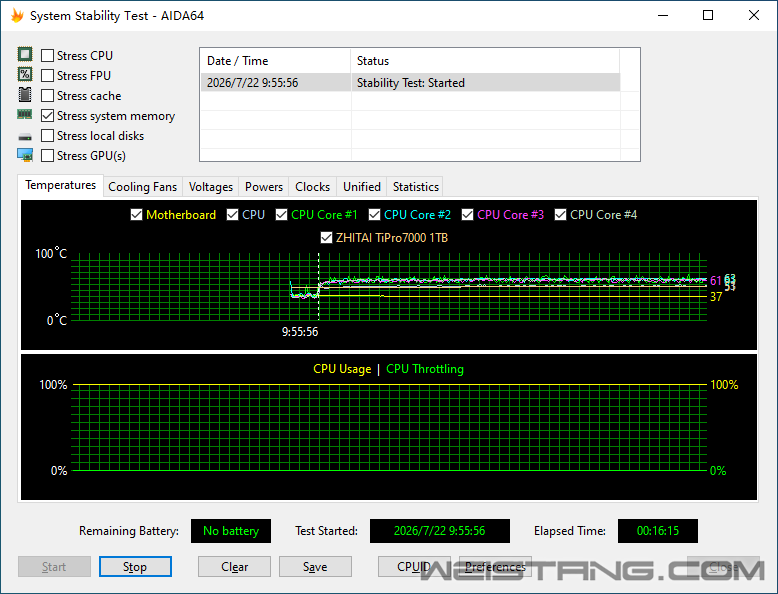Click the CPU chip icon beside Stress CPU
The height and width of the screenshot is (594, 778).
(x=25, y=54)
